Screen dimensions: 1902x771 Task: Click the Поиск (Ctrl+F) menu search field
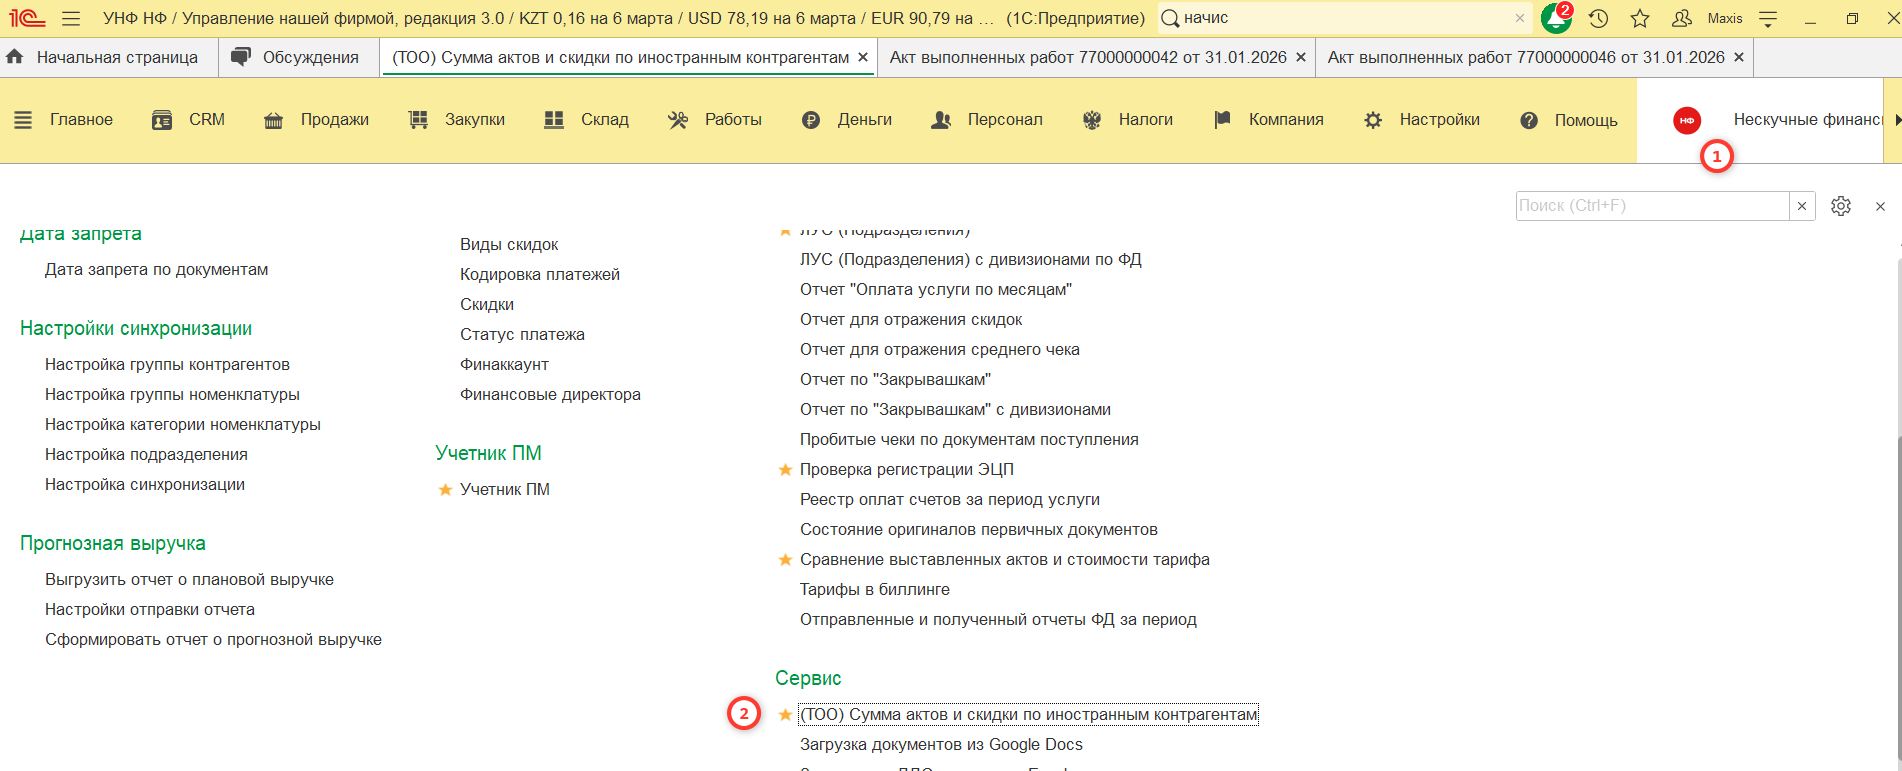point(1650,206)
